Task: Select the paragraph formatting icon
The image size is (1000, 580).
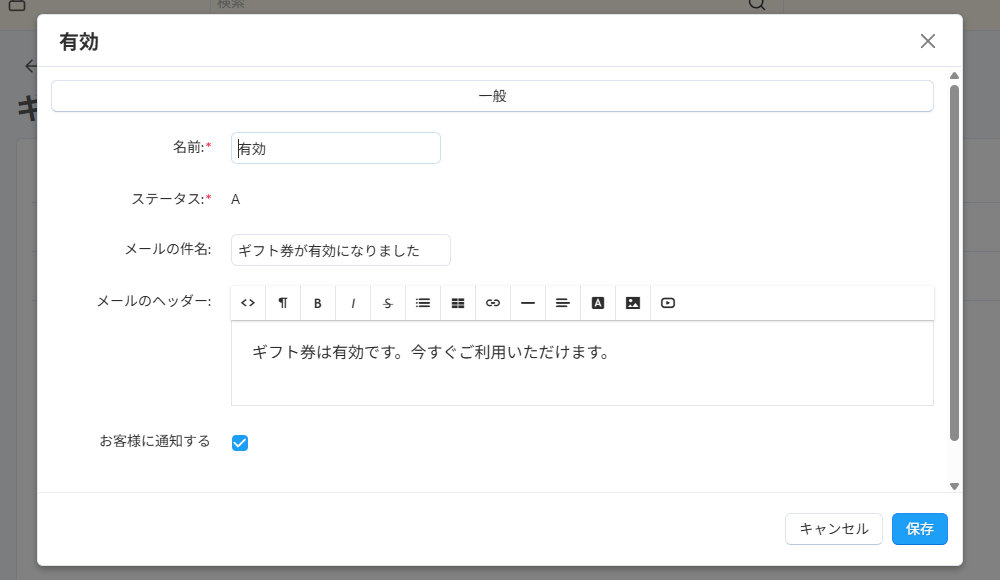Action: [x=282, y=302]
